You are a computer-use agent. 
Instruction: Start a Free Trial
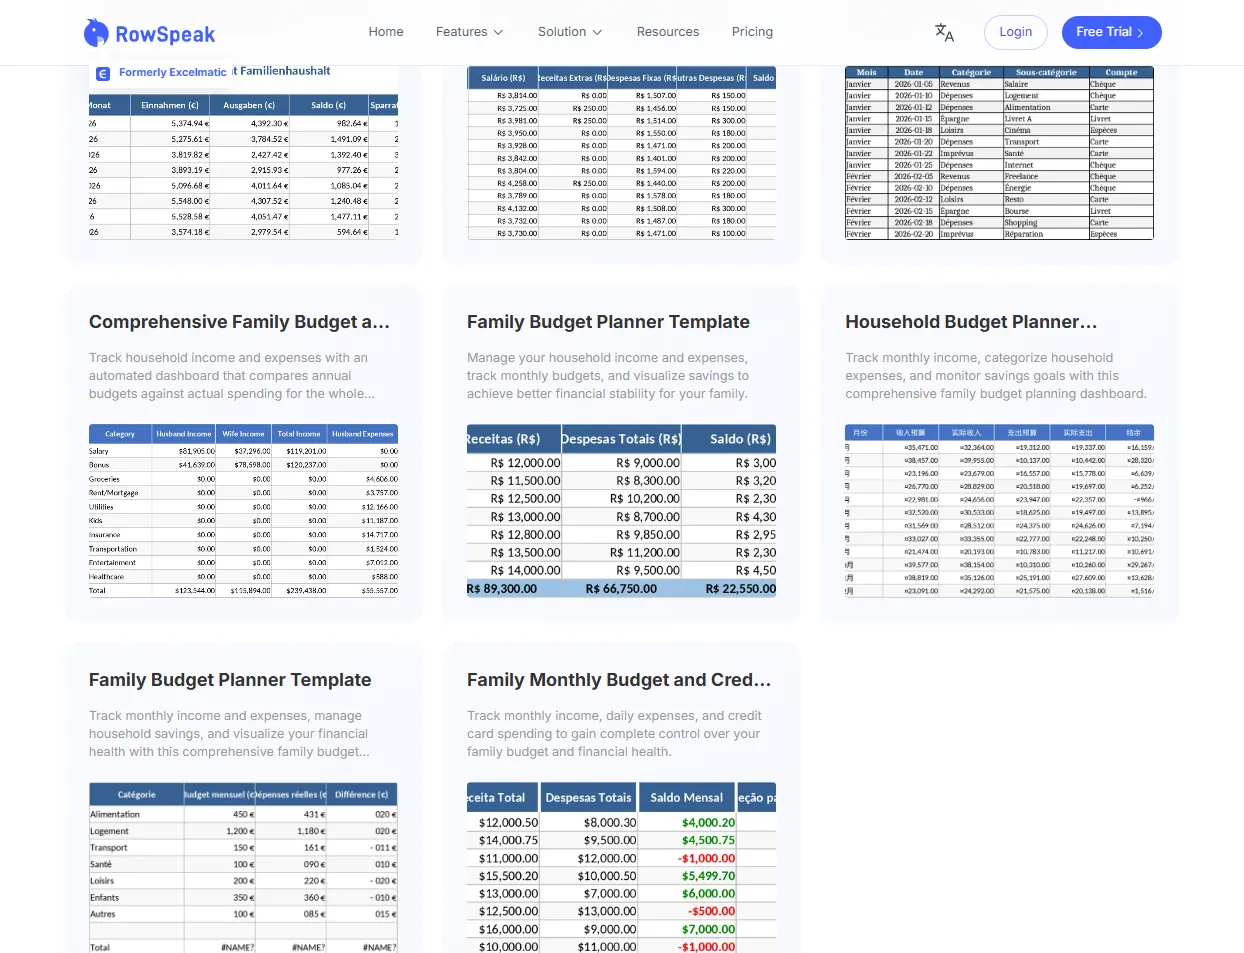1111,32
